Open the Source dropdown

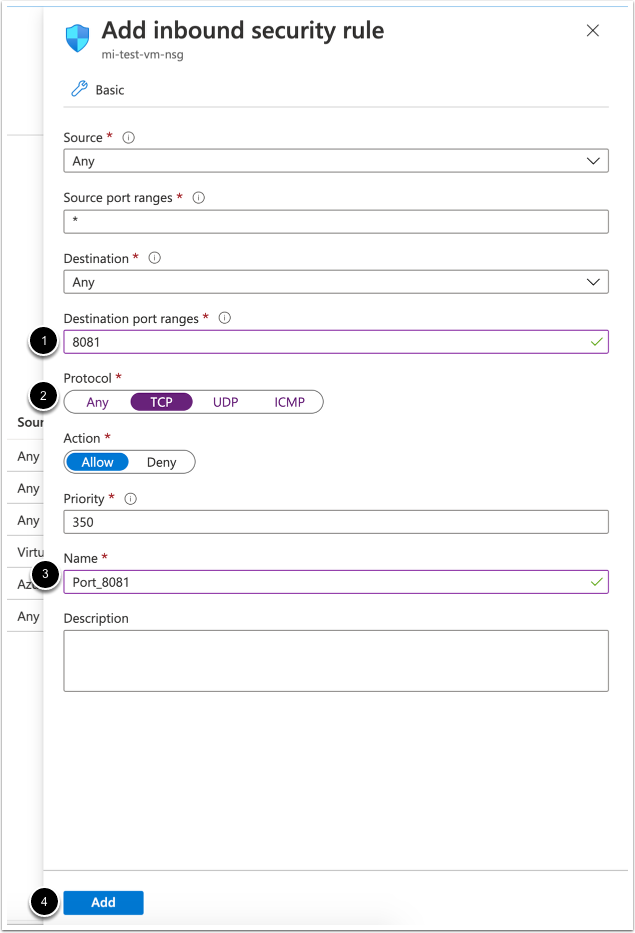tap(335, 161)
